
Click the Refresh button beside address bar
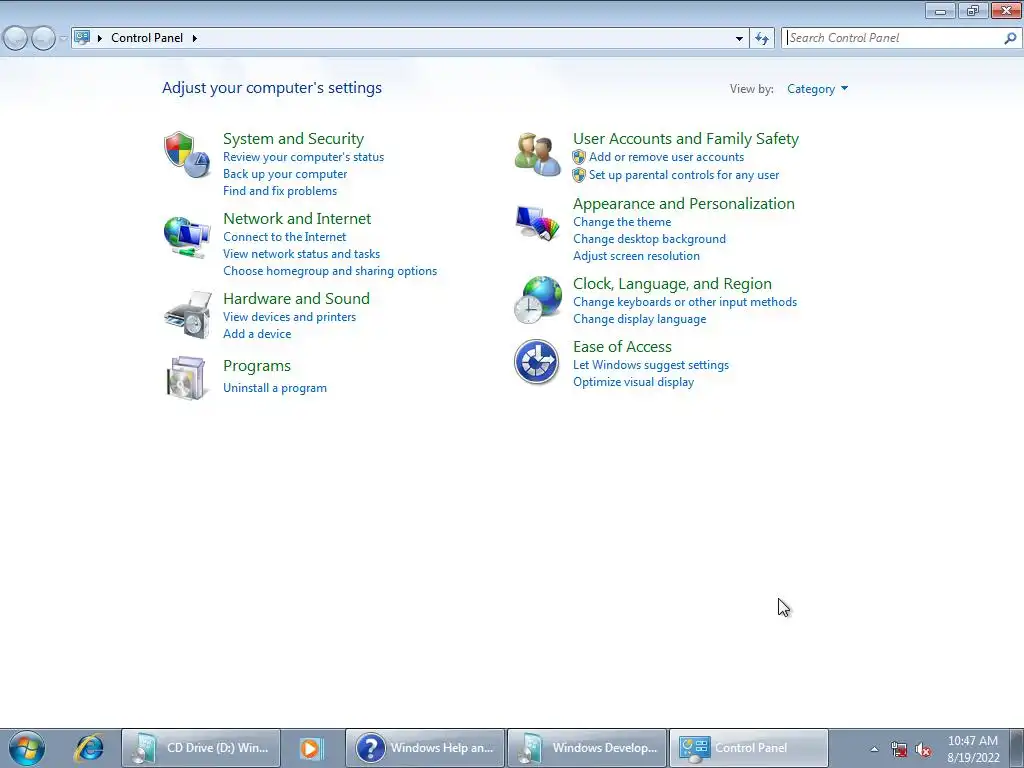(762, 38)
